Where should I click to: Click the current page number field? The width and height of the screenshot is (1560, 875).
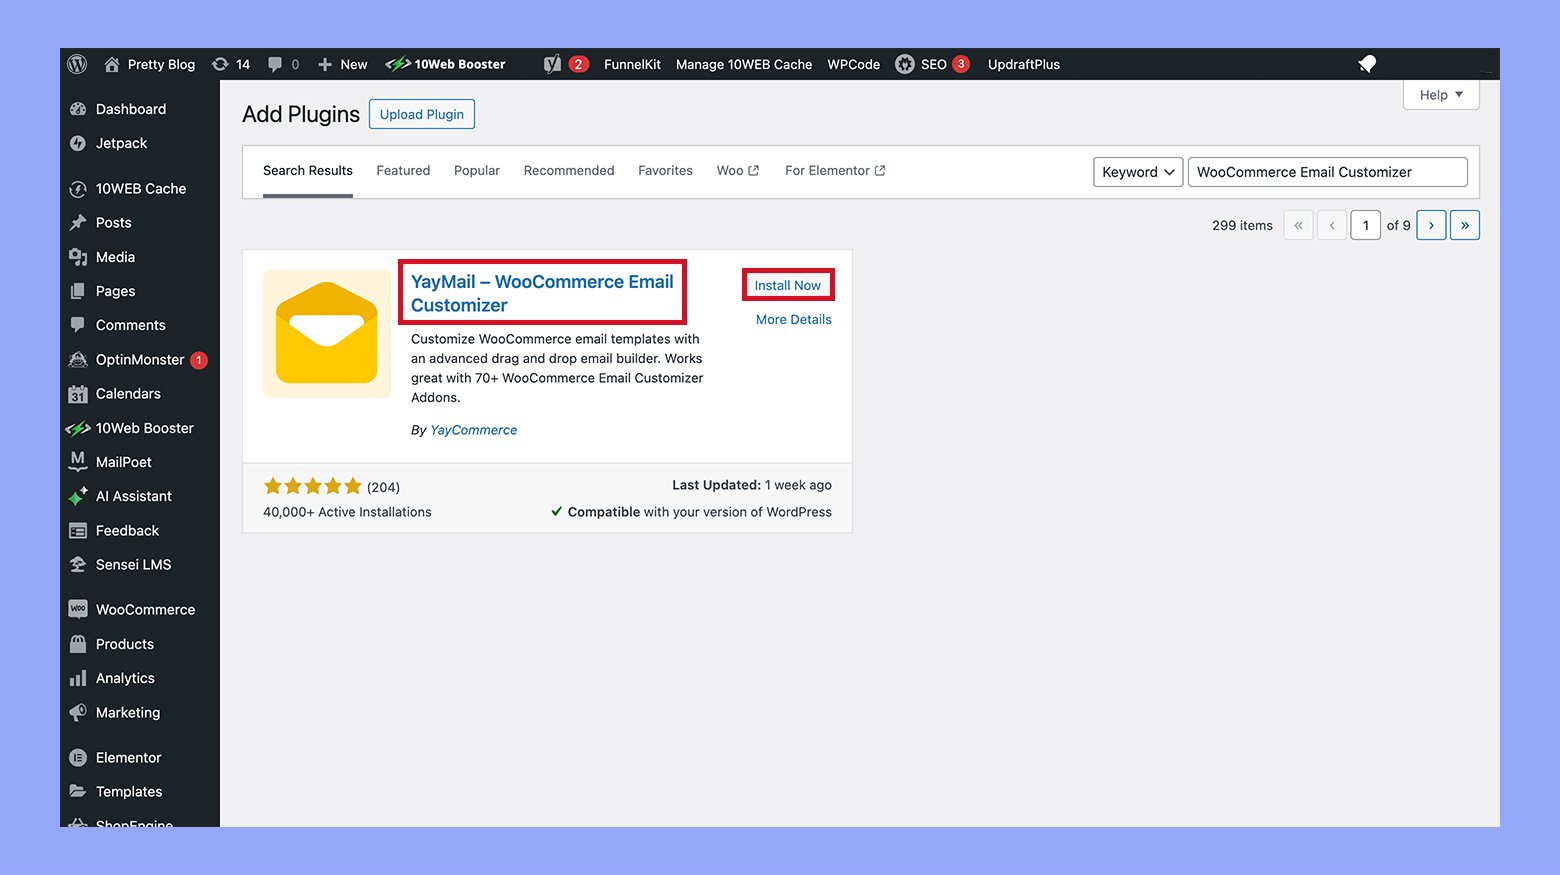tap(1366, 225)
